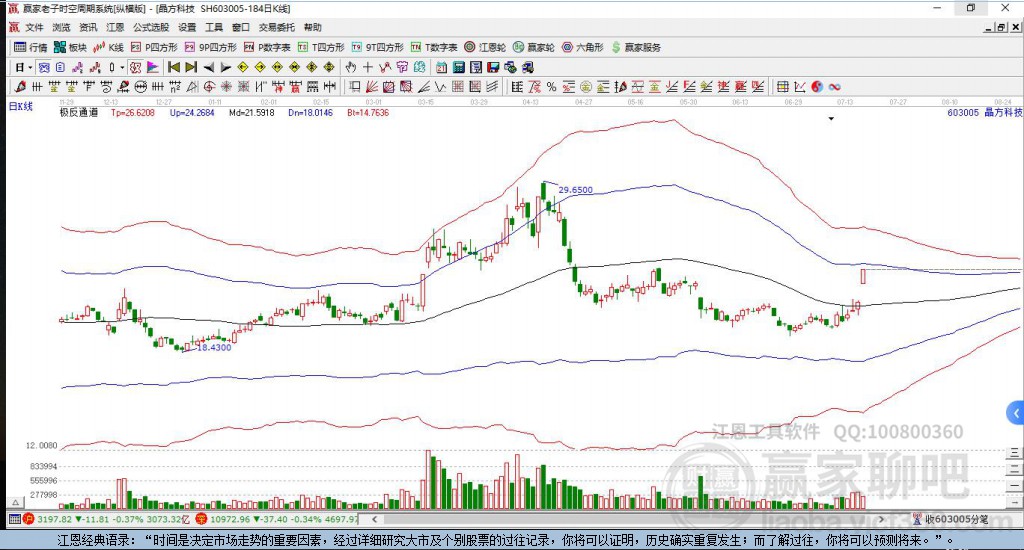The width and height of the screenshot is (1024, 550).
Task: Expand the volume panel up-triangle
Action: point(16,502)
